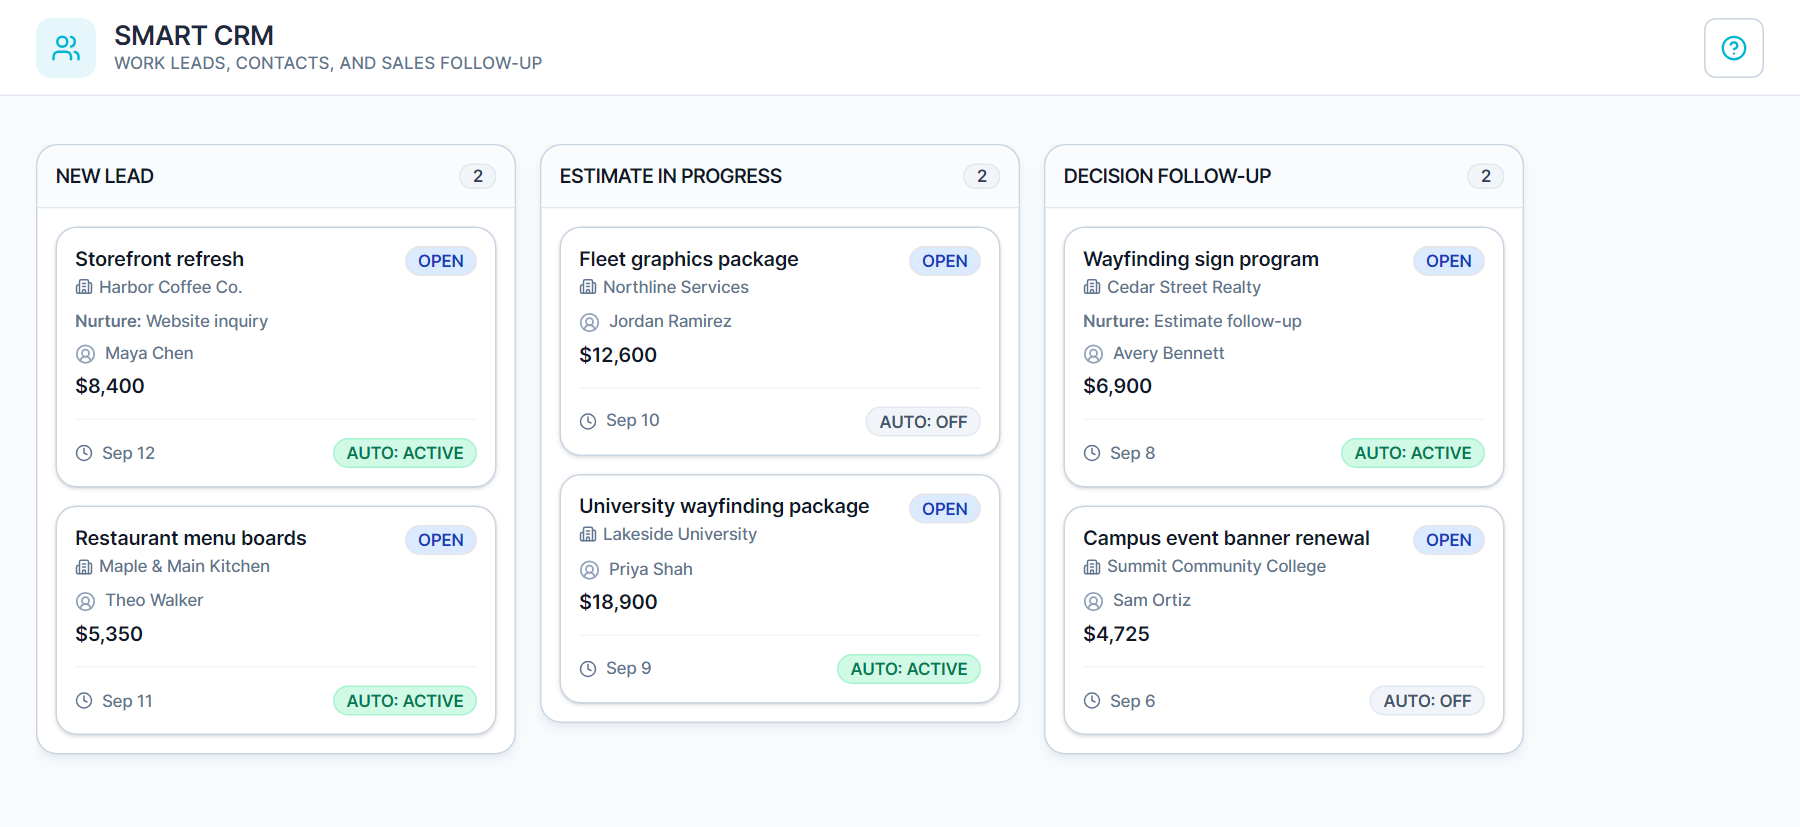The height and width of the screenshot is (827, 1800).
Task: Toggle AUTO: OFF on Fleet graphics package
Action: 923,422
